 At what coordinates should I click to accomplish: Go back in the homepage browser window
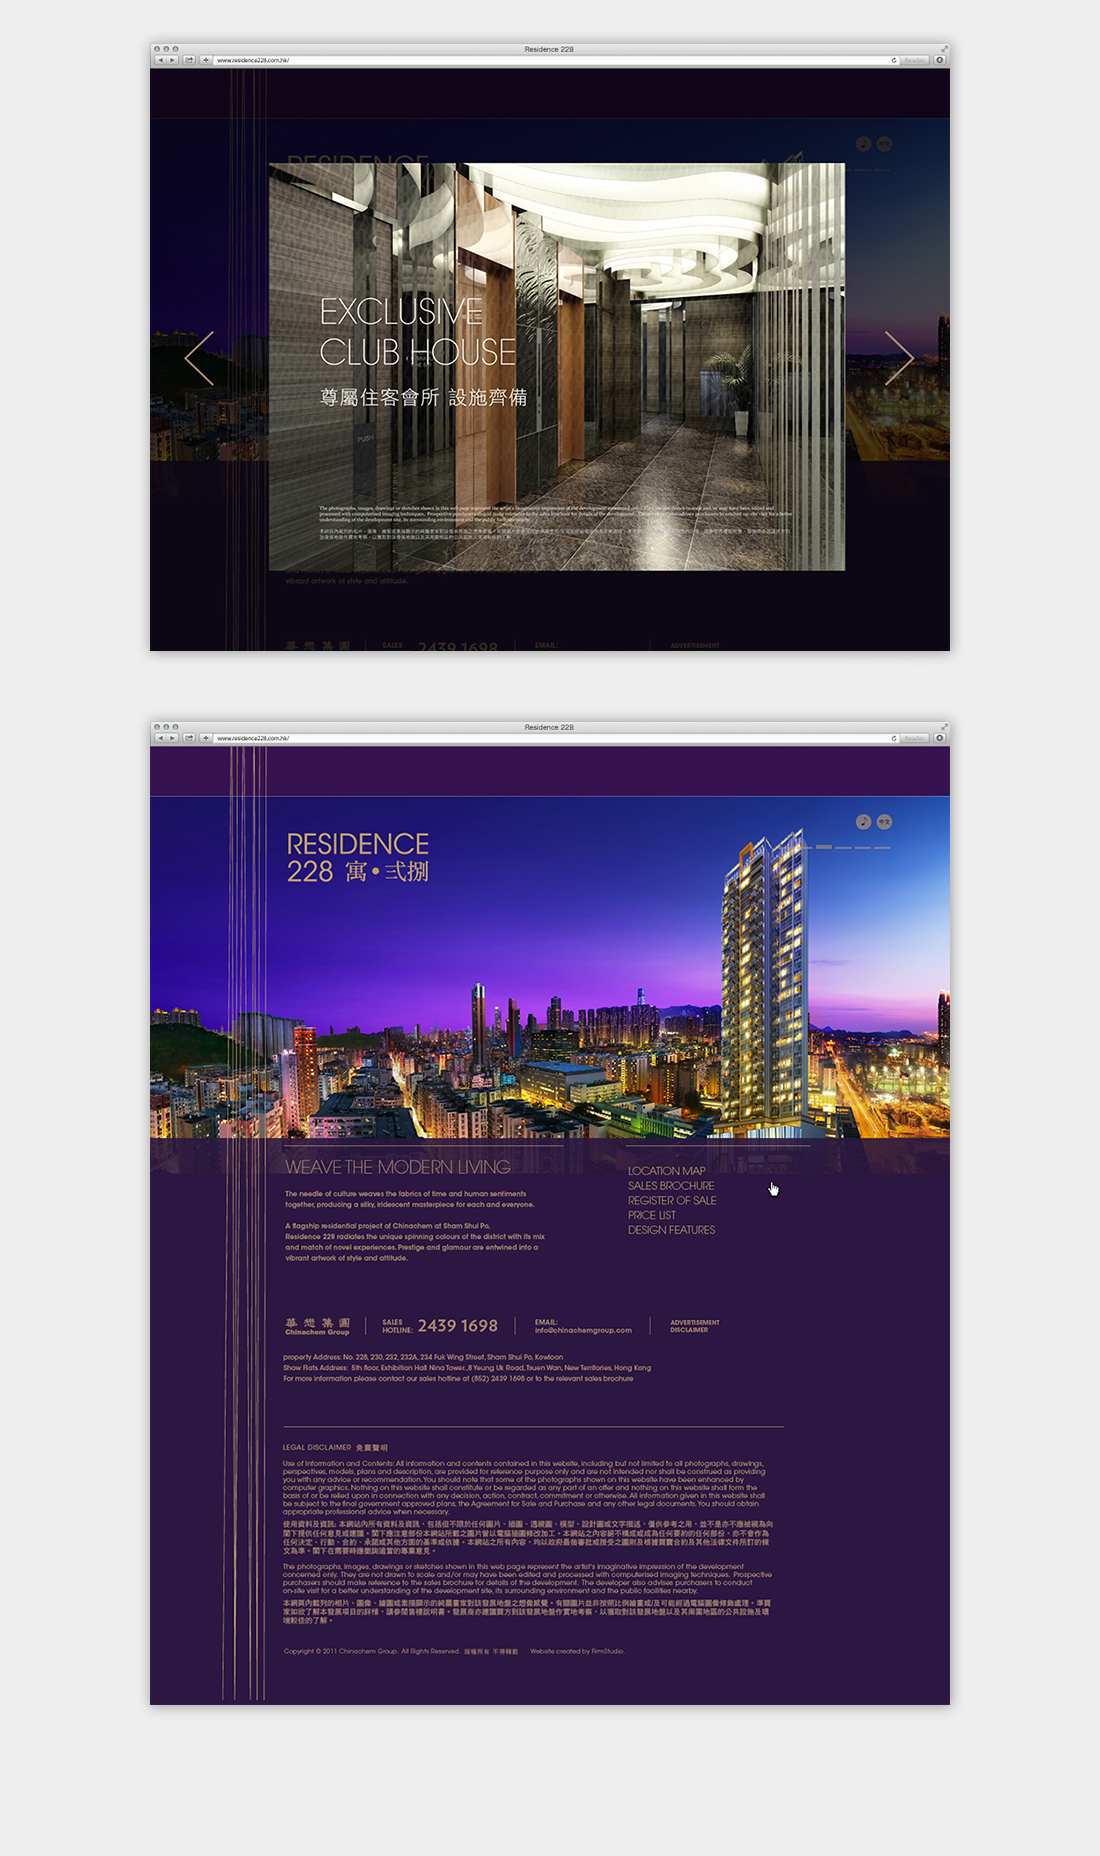pos(160,738)
